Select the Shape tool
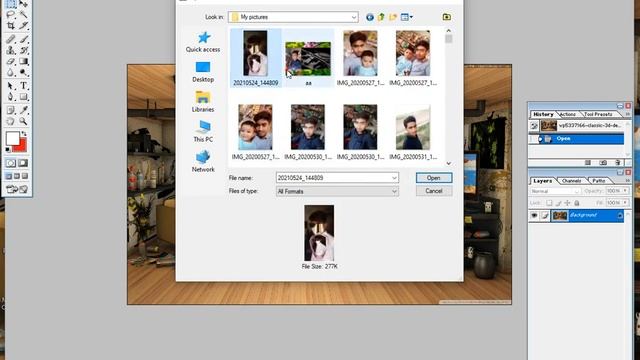 [x=24, y=97]
